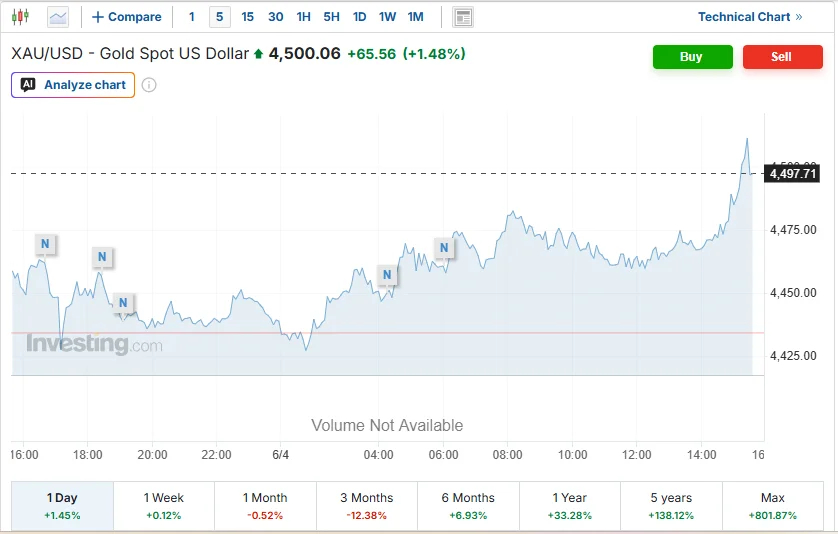Click the info icon beside Analyze chart
This screenshot has width=838, height=534.
[149, 85]
